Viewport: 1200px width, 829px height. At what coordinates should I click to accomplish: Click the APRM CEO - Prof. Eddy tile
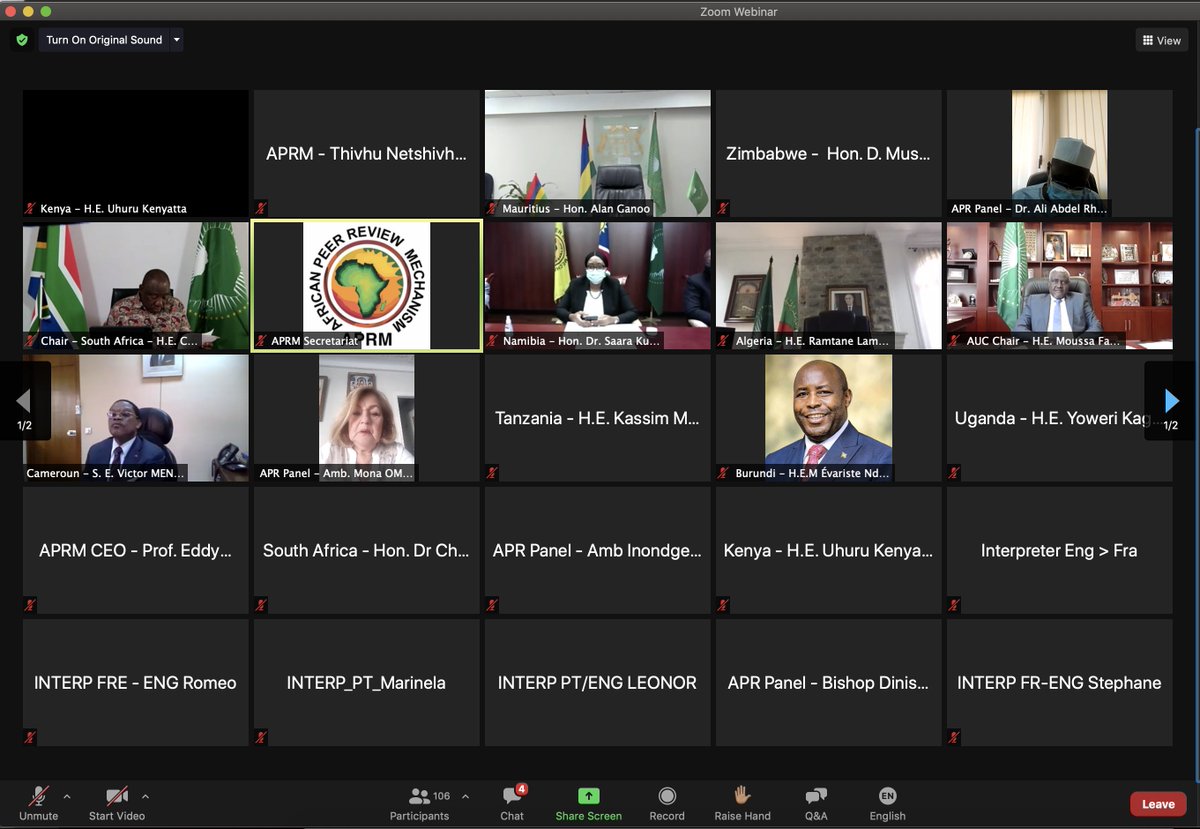pos(136,550)
